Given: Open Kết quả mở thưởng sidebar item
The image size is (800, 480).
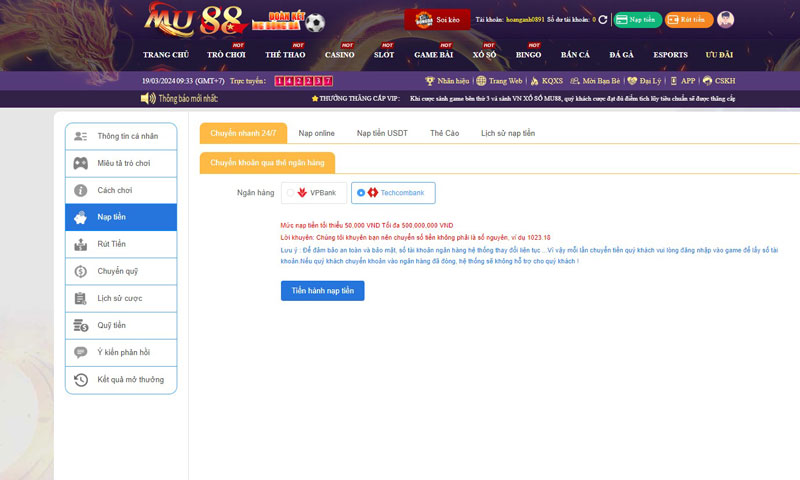Looking at the screenshot, I should coord(121,380).
